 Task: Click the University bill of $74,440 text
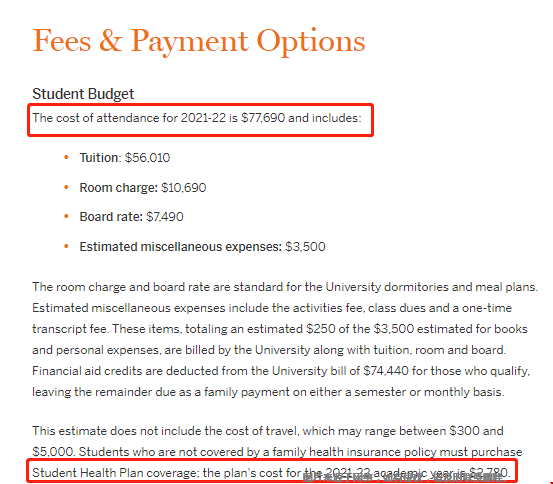click(x=340, y=371)
